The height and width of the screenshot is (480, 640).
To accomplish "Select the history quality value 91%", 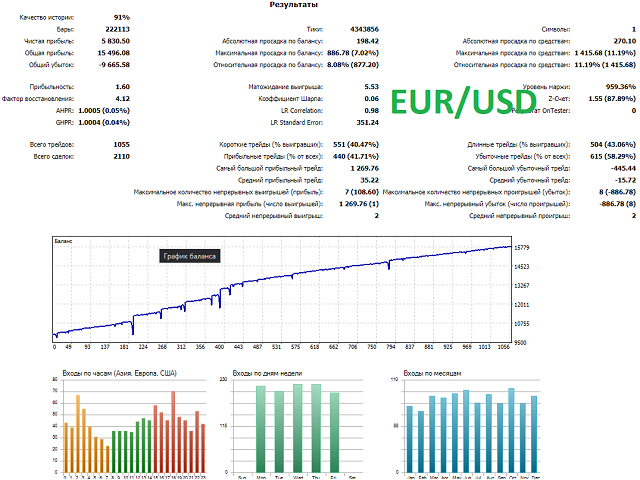I will [122, 18].
